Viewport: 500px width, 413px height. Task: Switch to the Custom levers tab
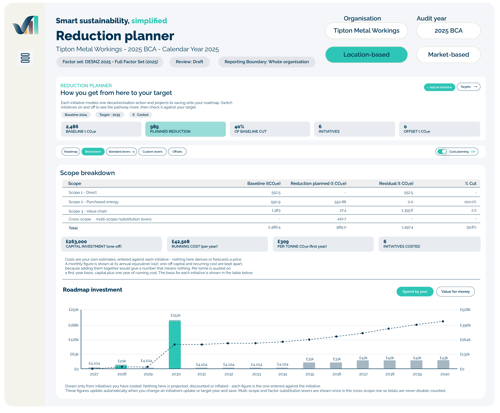tap(152, 152)
